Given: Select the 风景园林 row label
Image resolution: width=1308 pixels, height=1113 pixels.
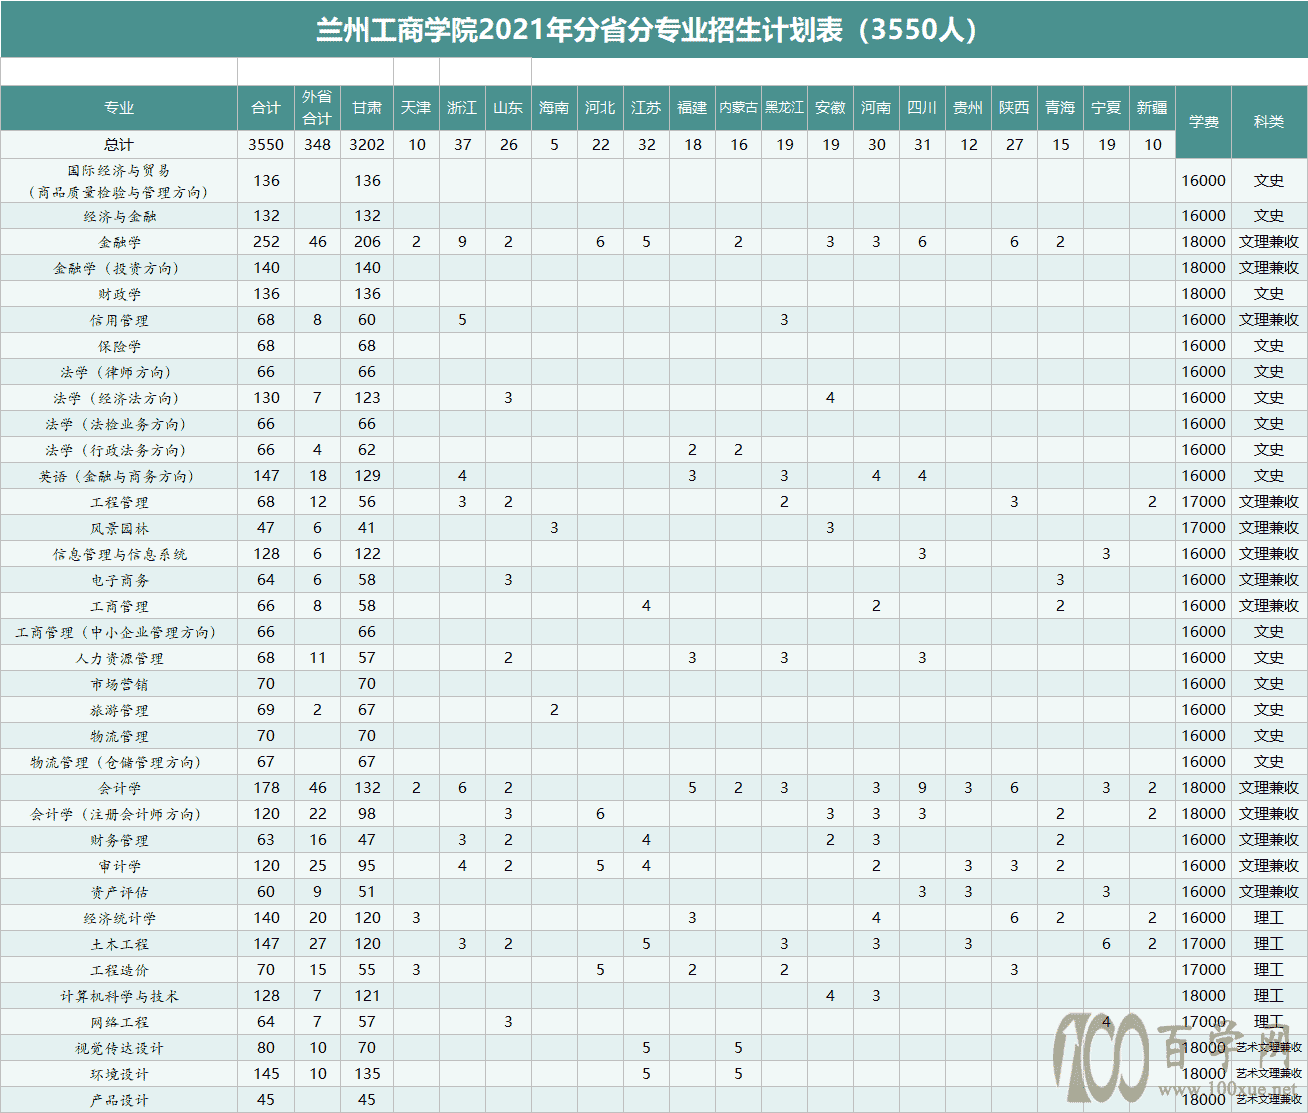Looking at the screenshot, I should click(x=119, y=528).
